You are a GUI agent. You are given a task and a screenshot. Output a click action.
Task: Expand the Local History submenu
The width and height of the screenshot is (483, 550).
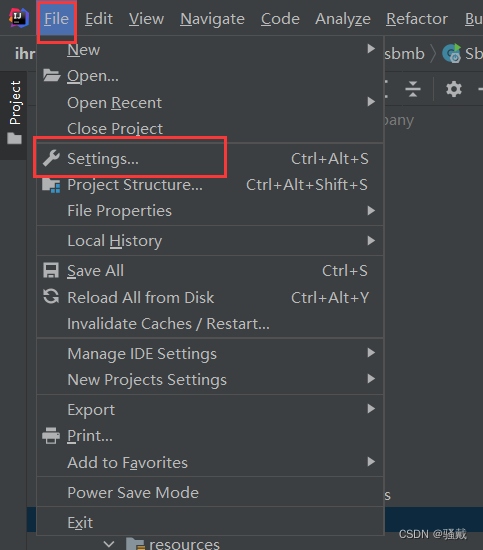click(210, 241)
